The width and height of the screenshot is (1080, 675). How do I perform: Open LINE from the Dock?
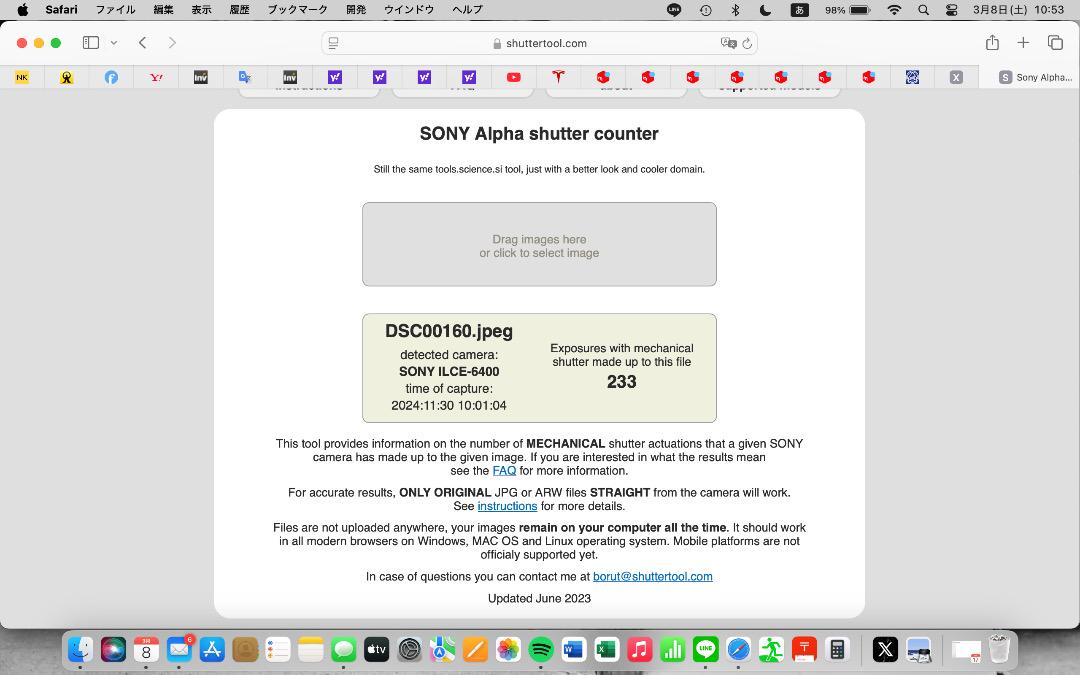pyautogui.click(x=705, y=649)
